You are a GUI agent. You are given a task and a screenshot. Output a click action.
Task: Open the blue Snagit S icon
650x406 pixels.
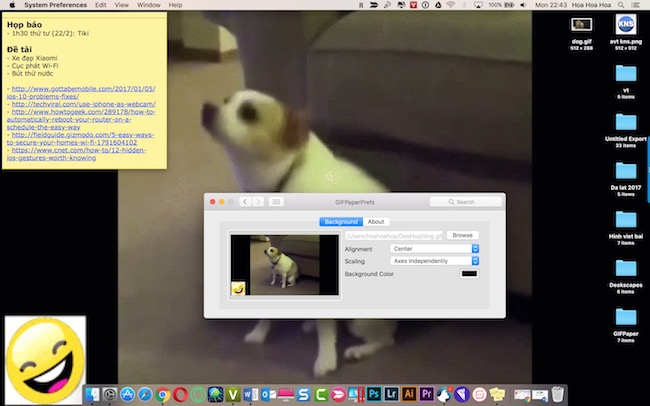(x=303, y=394)
